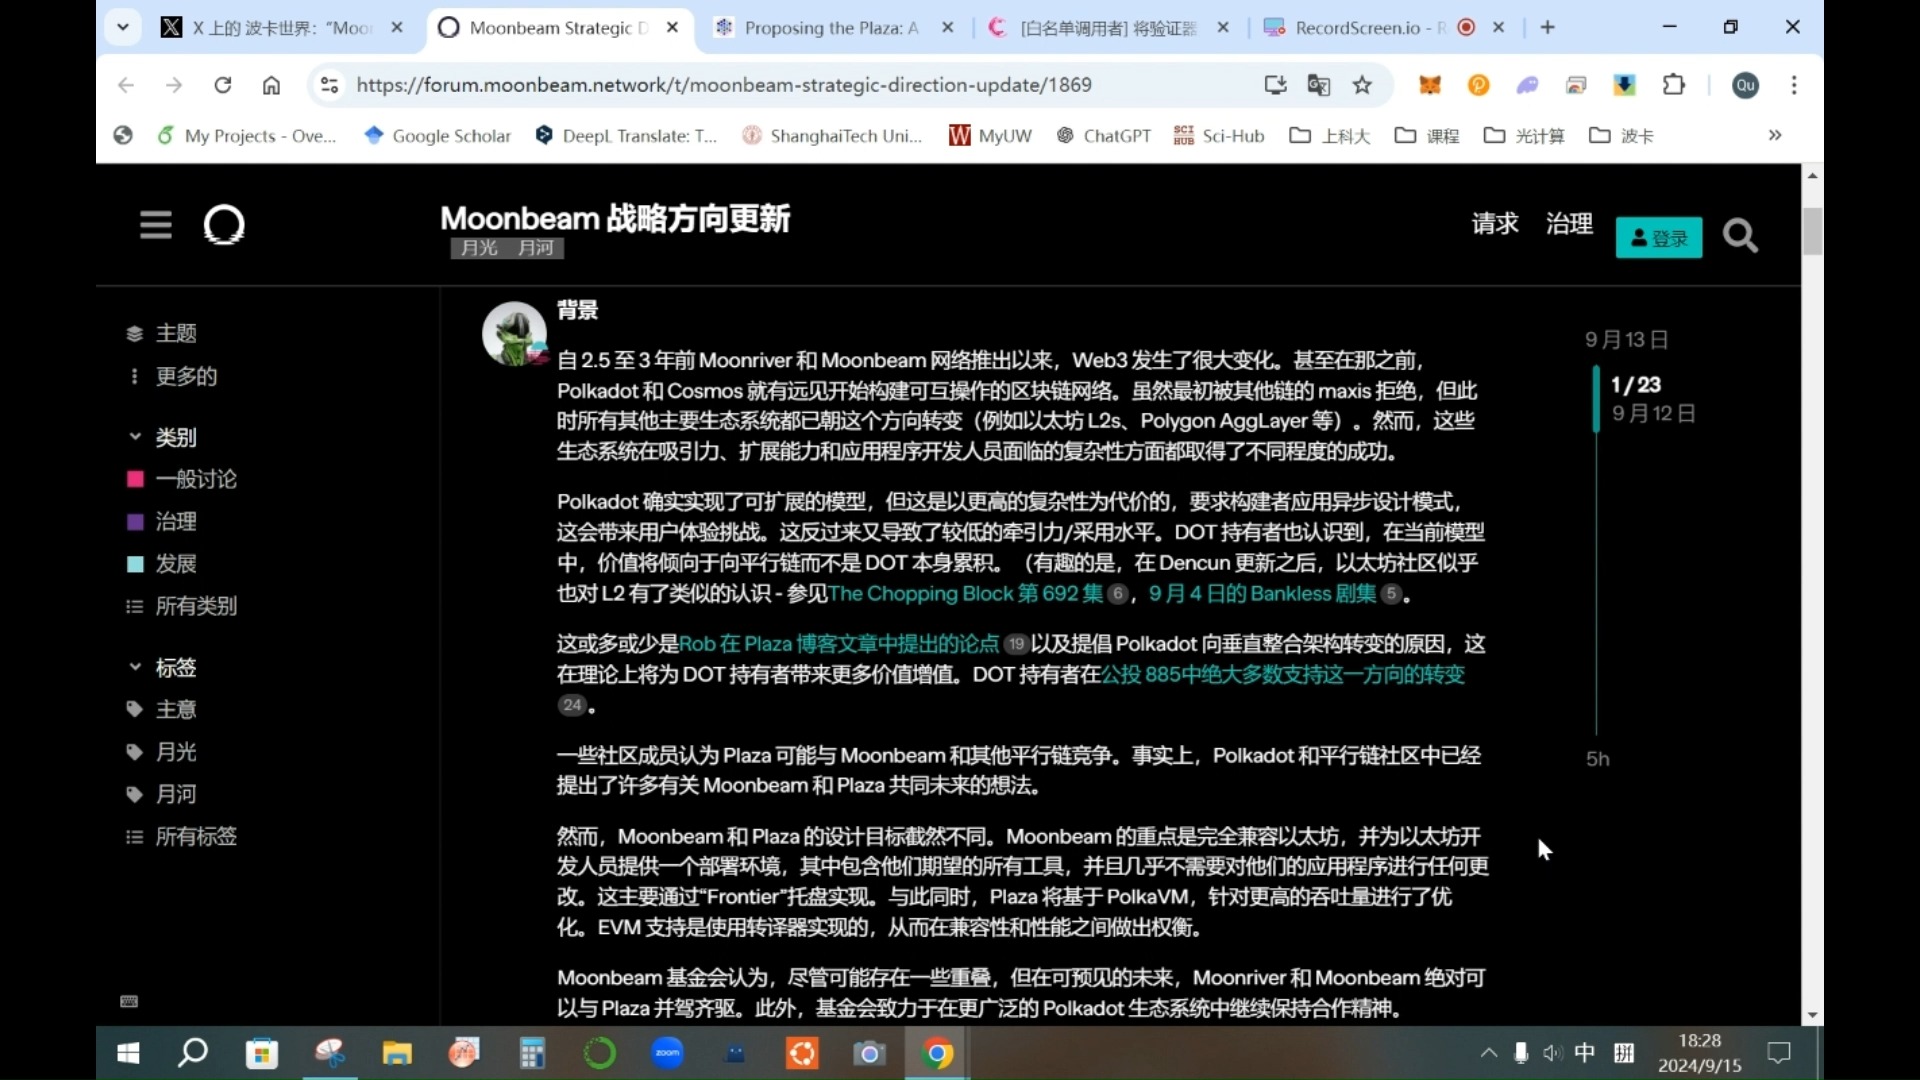1920x1080 pixels.
Task: Switch to the Proposing the Plaza tab
Action: click(830, 28)
